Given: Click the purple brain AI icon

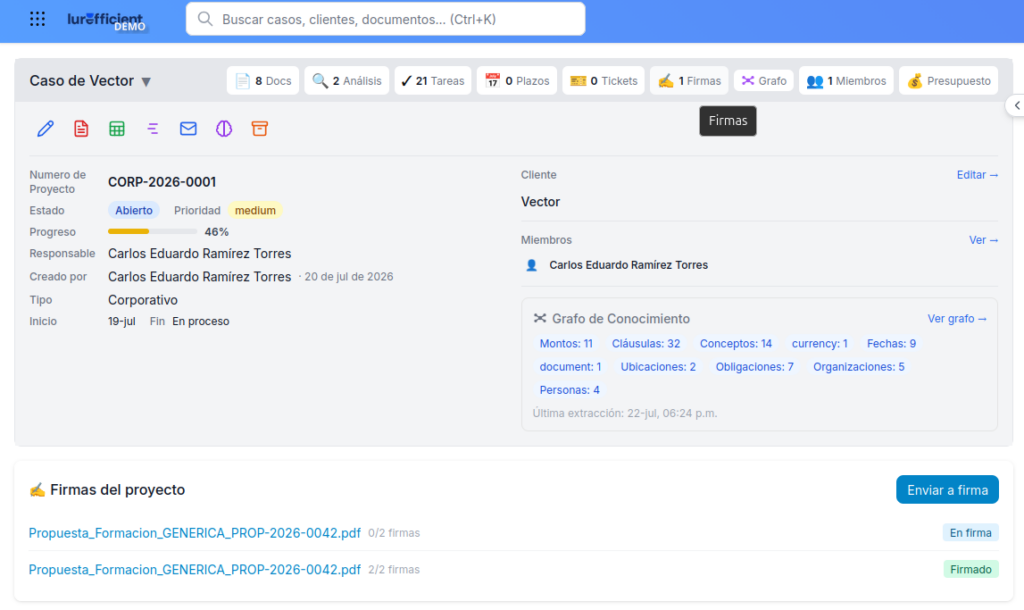Looking at the screenshot, I should click(224, 129).
